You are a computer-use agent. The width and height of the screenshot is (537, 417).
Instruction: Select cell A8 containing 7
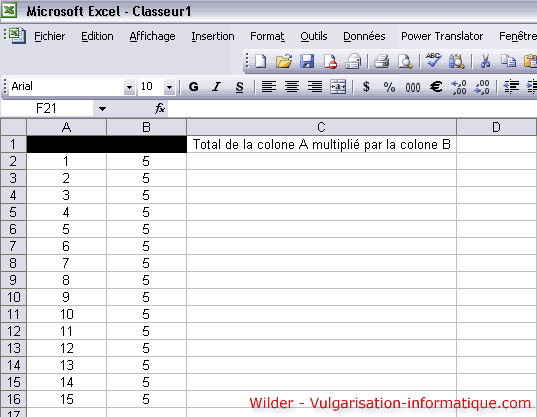click(66, 263)
